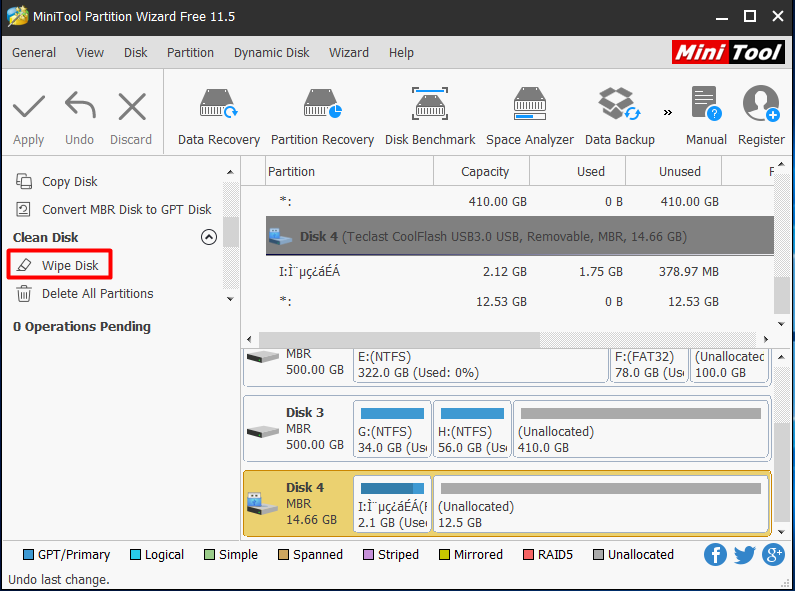Expand toolbar overflow chevron
The height and width of the screenshot is (591, 795).
tap(668, 113)
